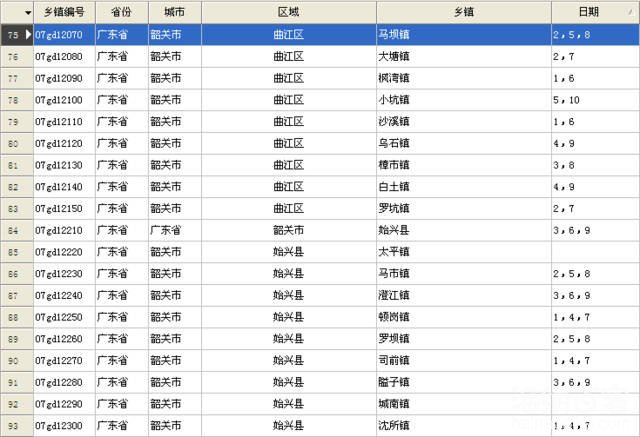Select row header number 93

17,426
